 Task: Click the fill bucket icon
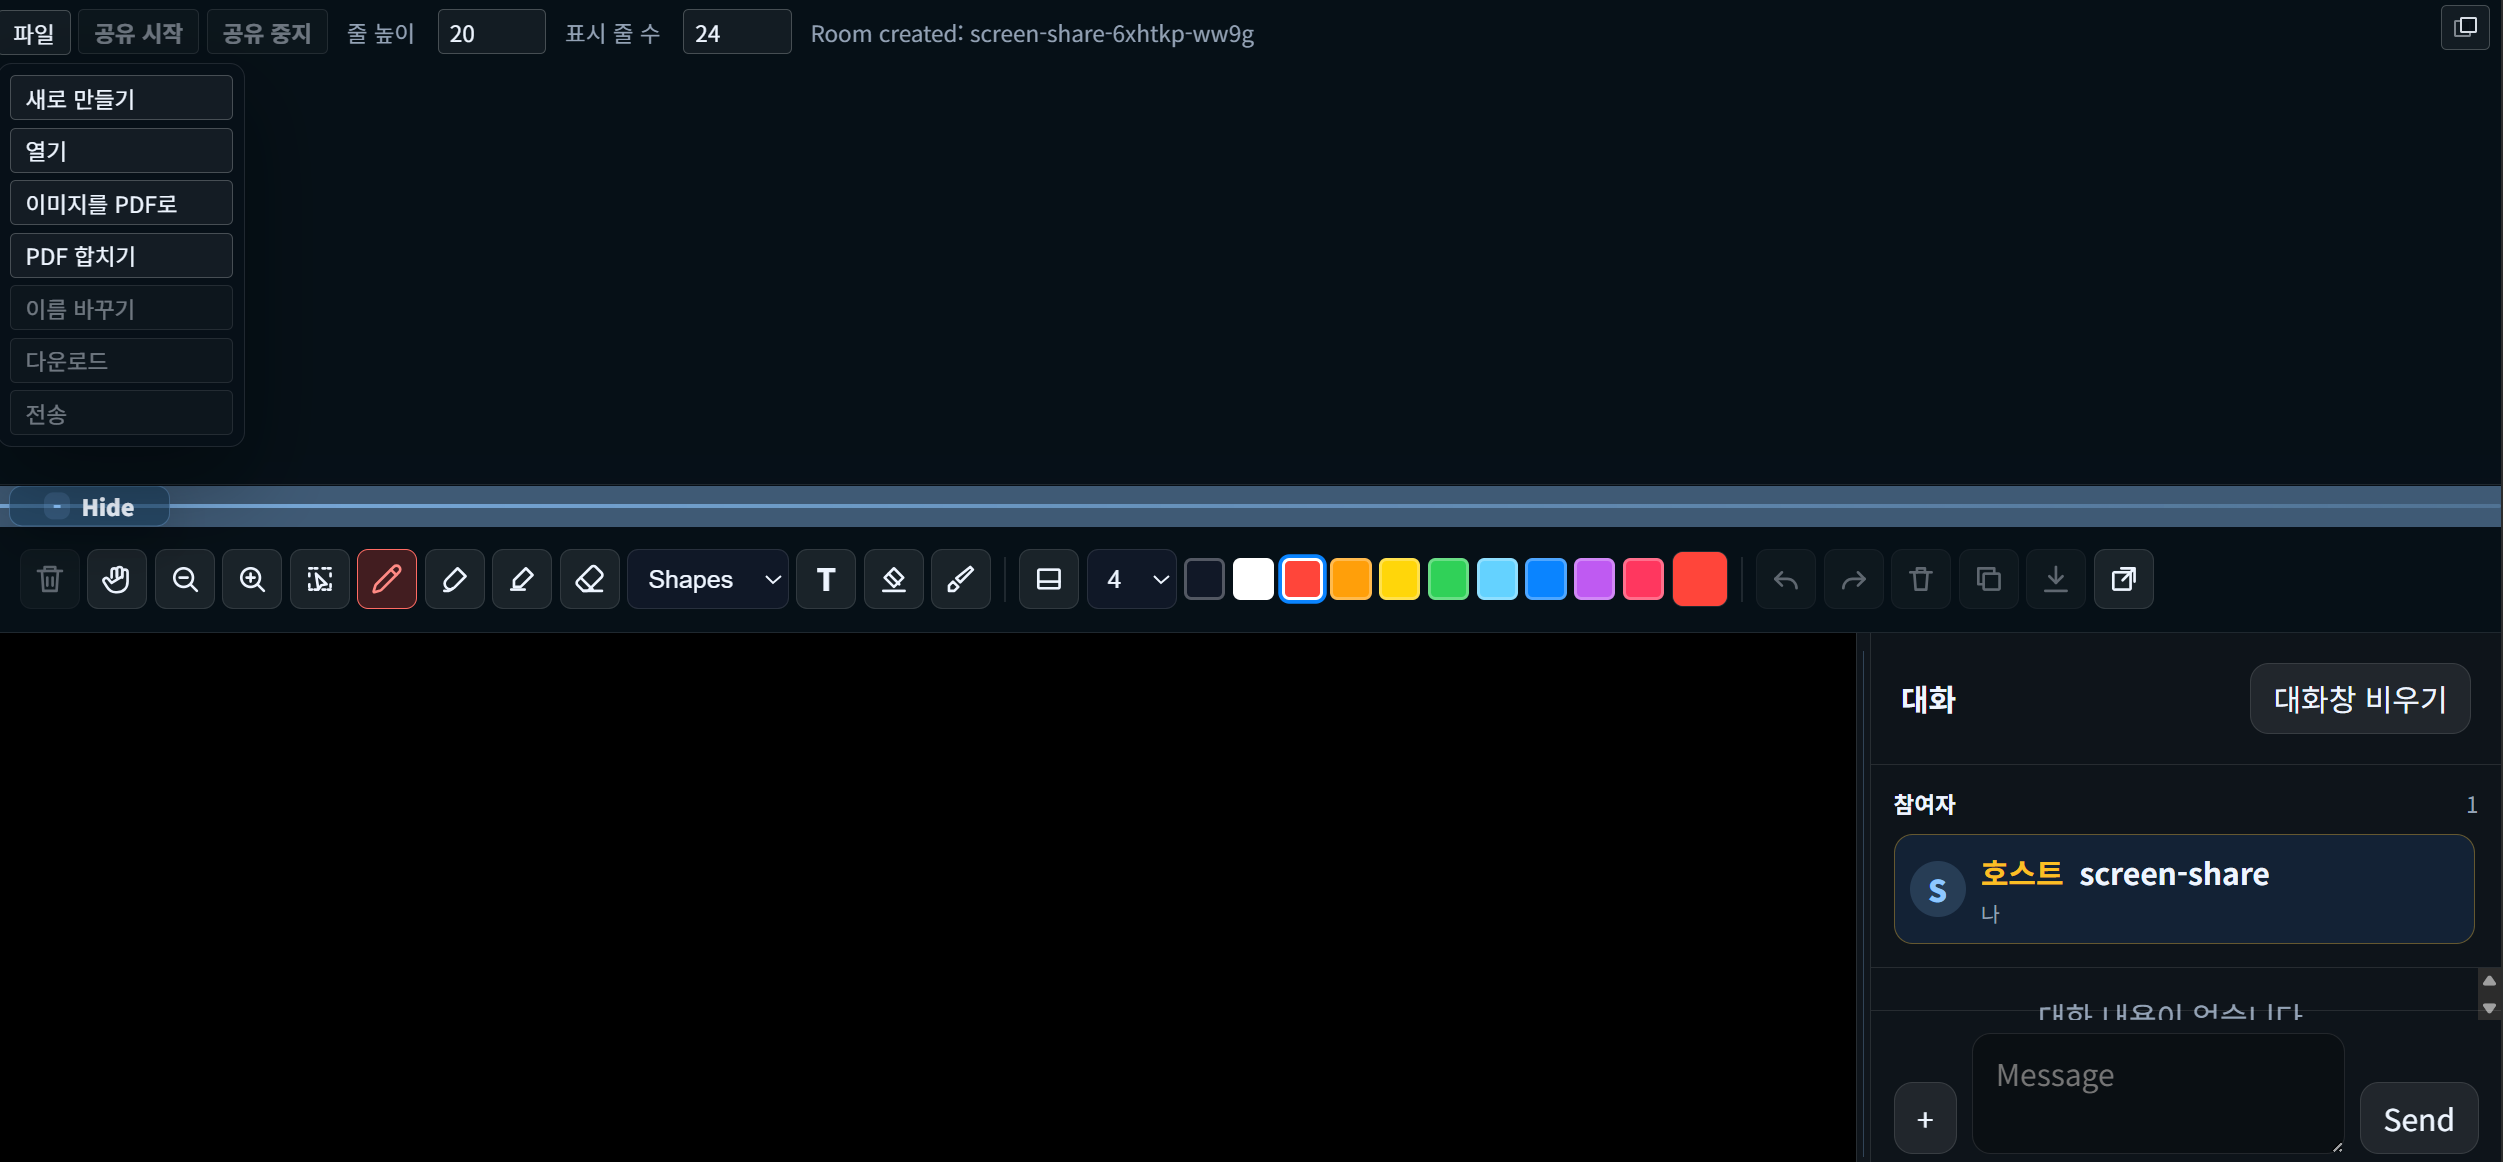[x=893, y=579]
